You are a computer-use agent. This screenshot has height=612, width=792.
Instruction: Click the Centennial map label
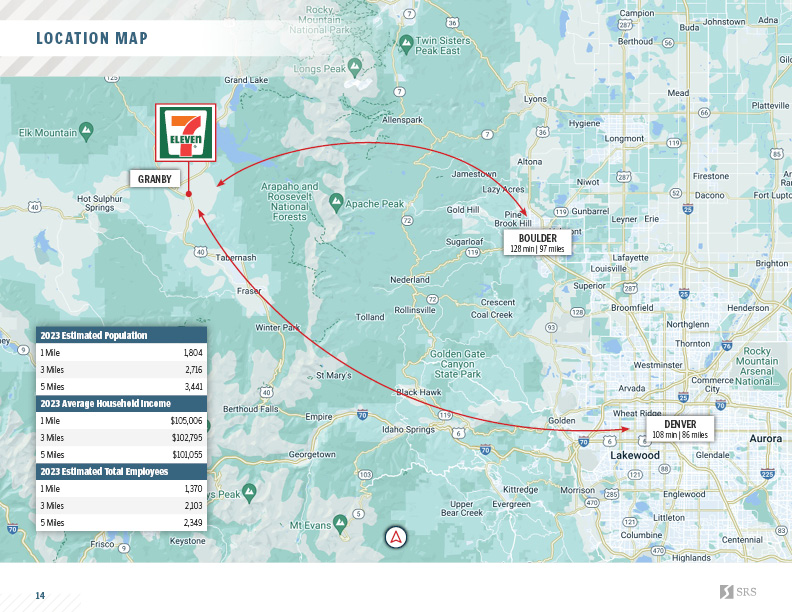[742, 540]
